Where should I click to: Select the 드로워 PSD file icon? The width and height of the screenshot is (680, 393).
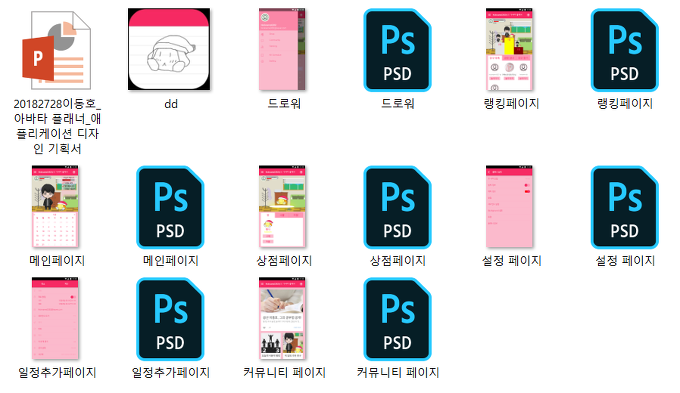point(397,50)
